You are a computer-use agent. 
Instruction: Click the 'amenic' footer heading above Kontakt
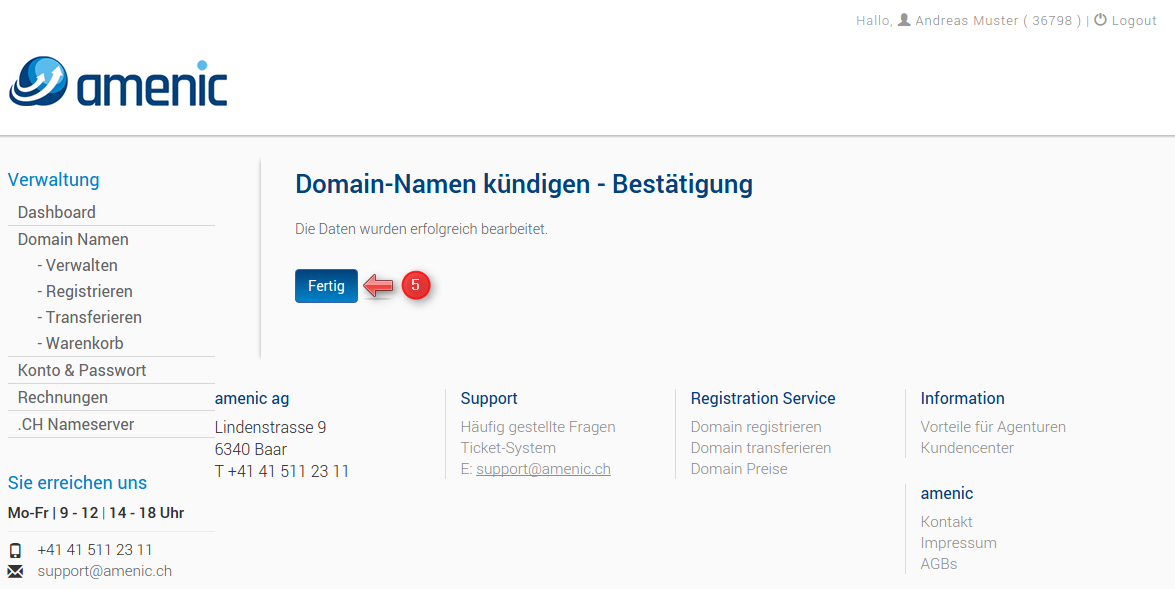point(947,494)
